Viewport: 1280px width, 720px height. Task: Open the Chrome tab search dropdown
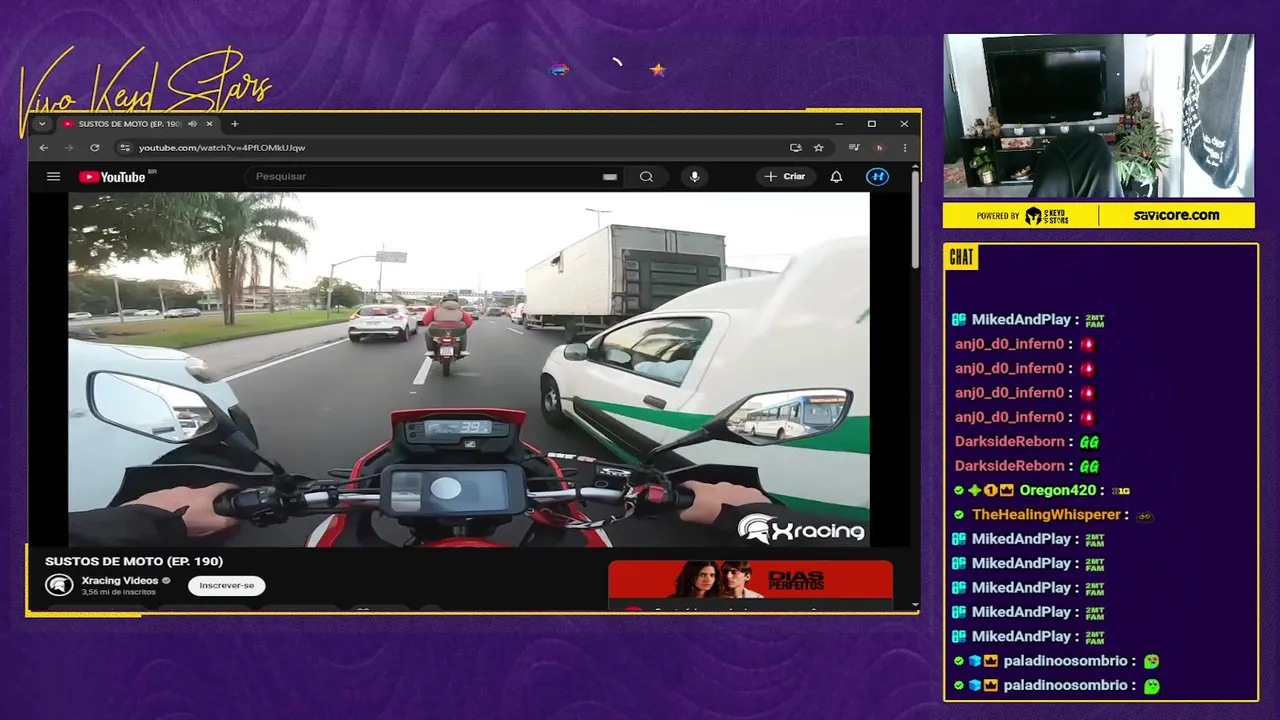[x=41, y=124]
